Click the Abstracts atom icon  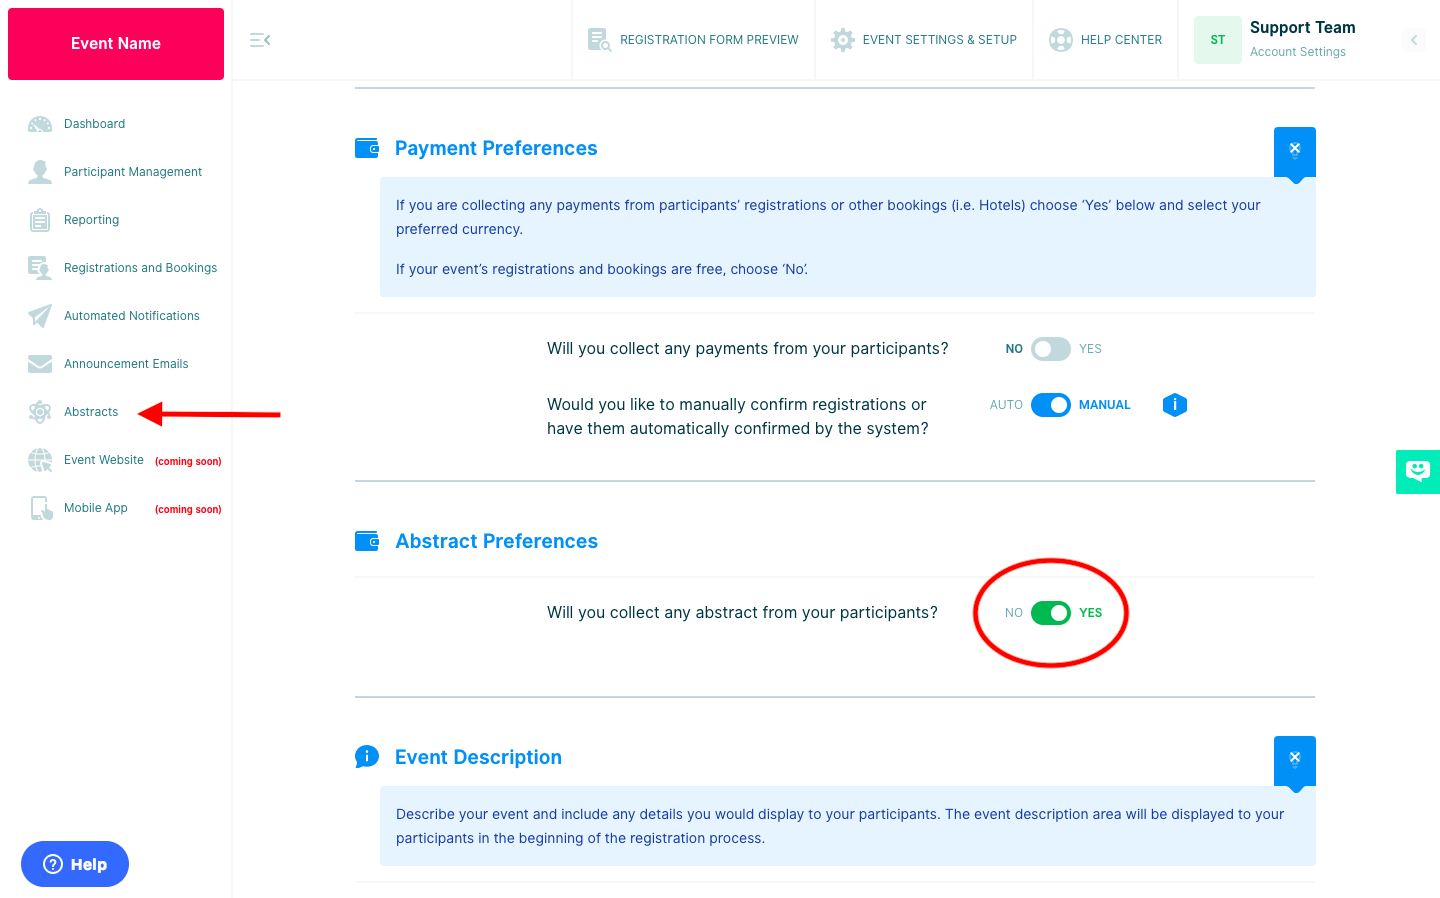click(x=40, y=412)
